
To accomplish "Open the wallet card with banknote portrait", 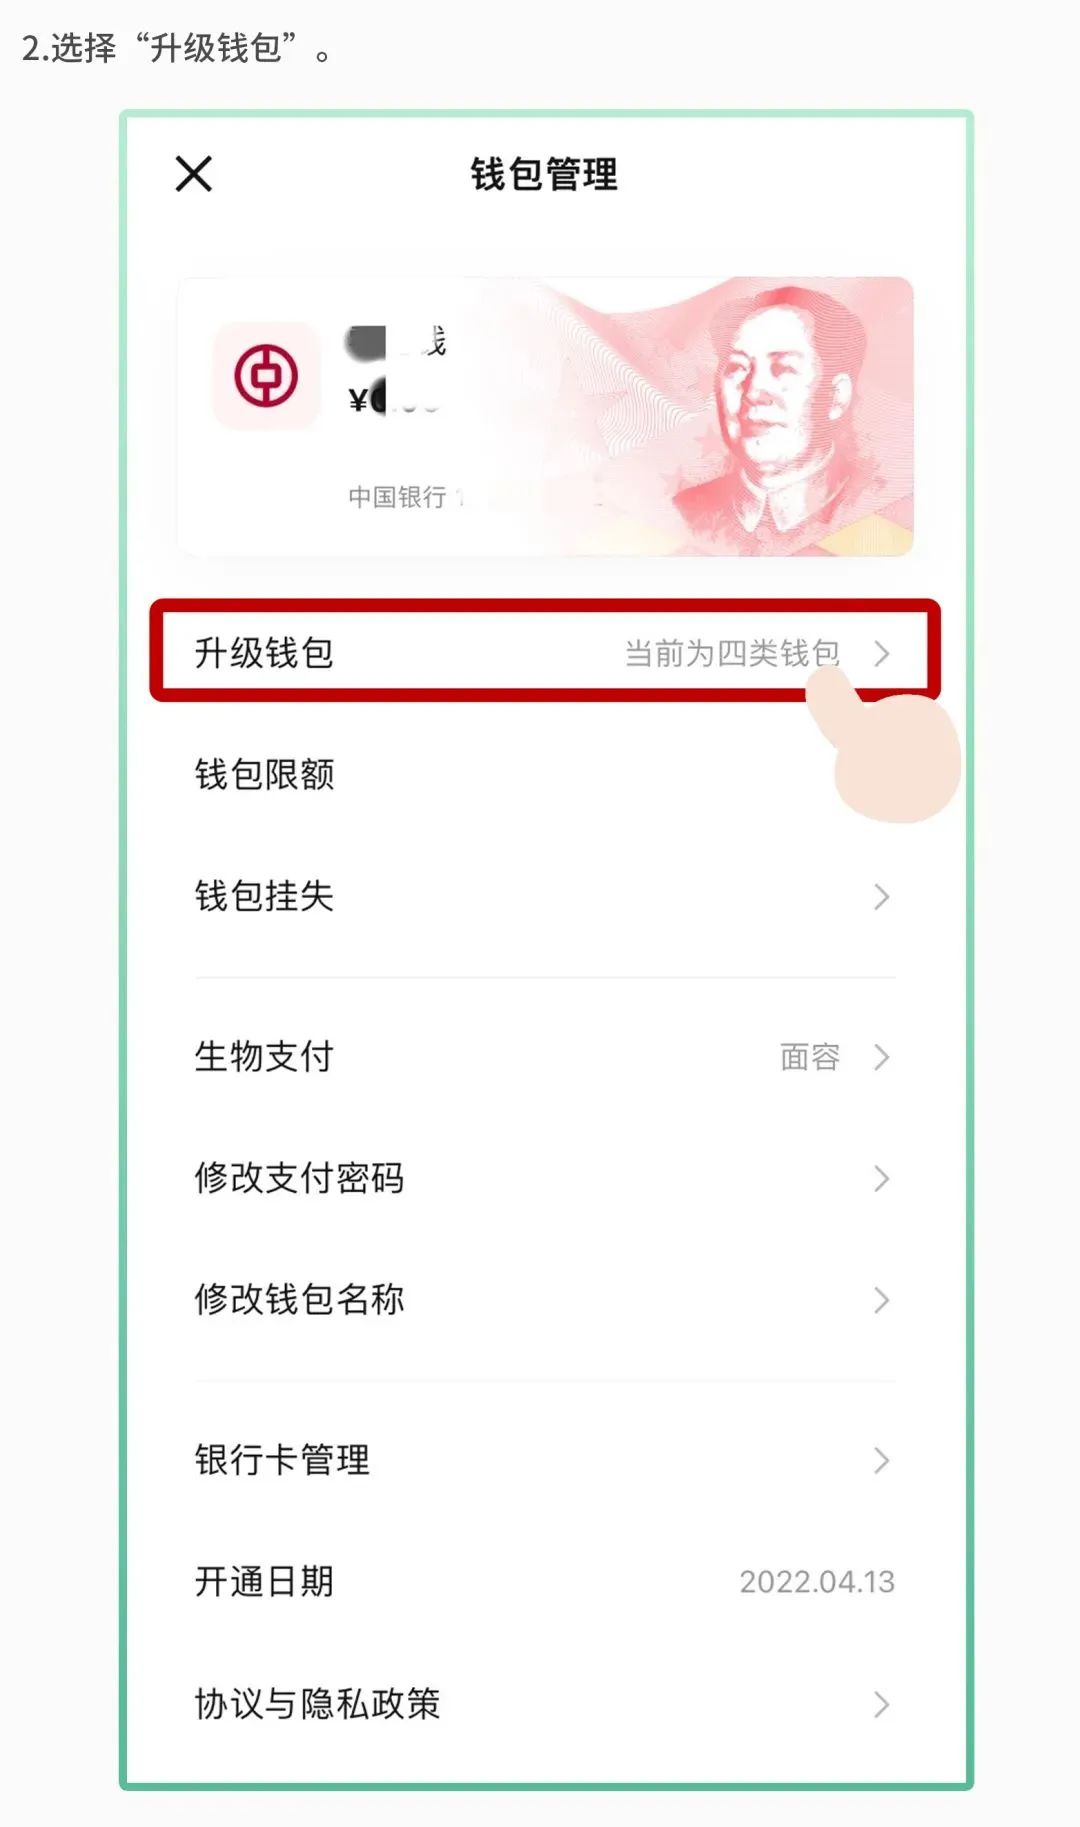I will click(545, 416).
